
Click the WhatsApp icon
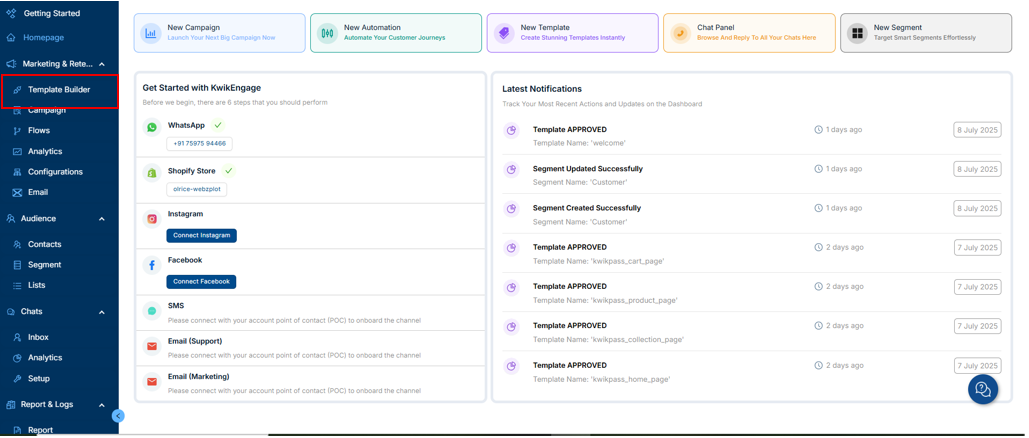pyautogui.click(x=152, y=127)
